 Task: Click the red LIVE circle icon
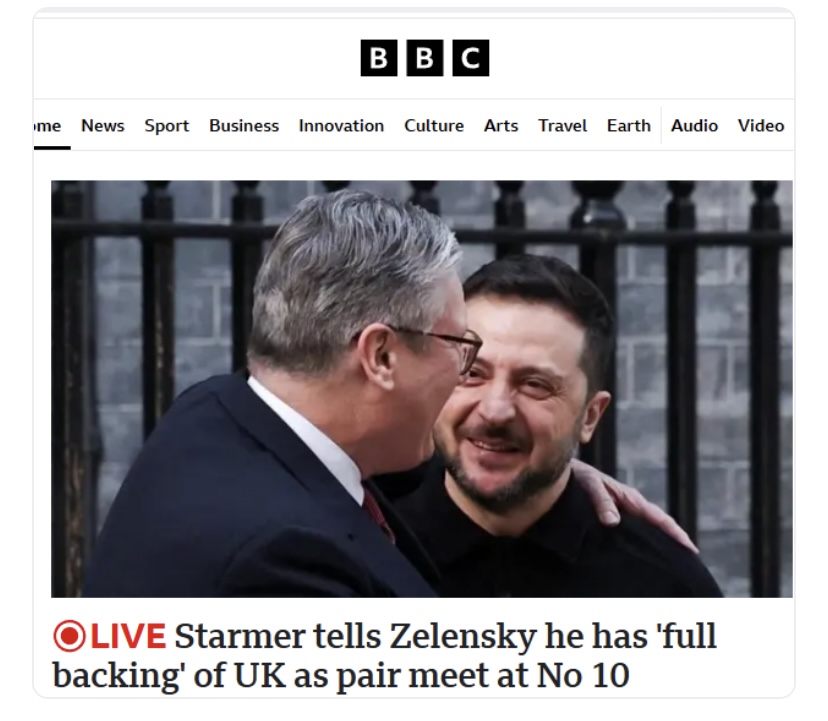tap(69, 636)
